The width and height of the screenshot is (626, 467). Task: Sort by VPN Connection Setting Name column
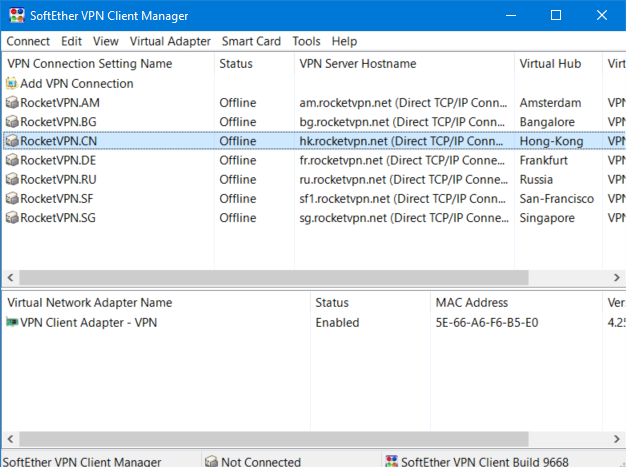[108, 63]
